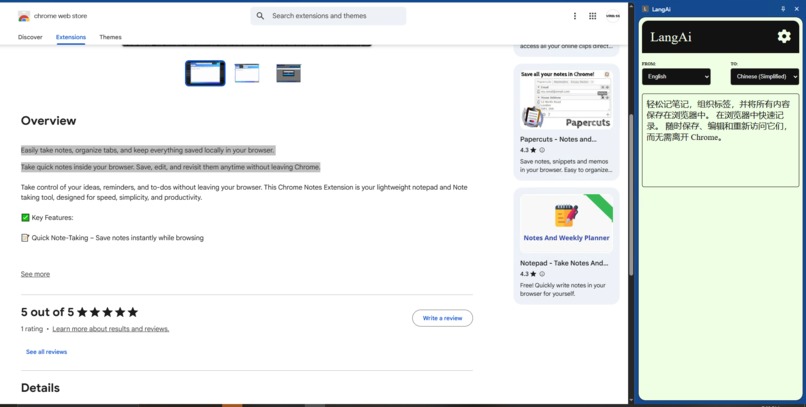Screen dimensions: 806x407
Task: Click the green checkmark before Key Features
Action: [x=25, y=217]
